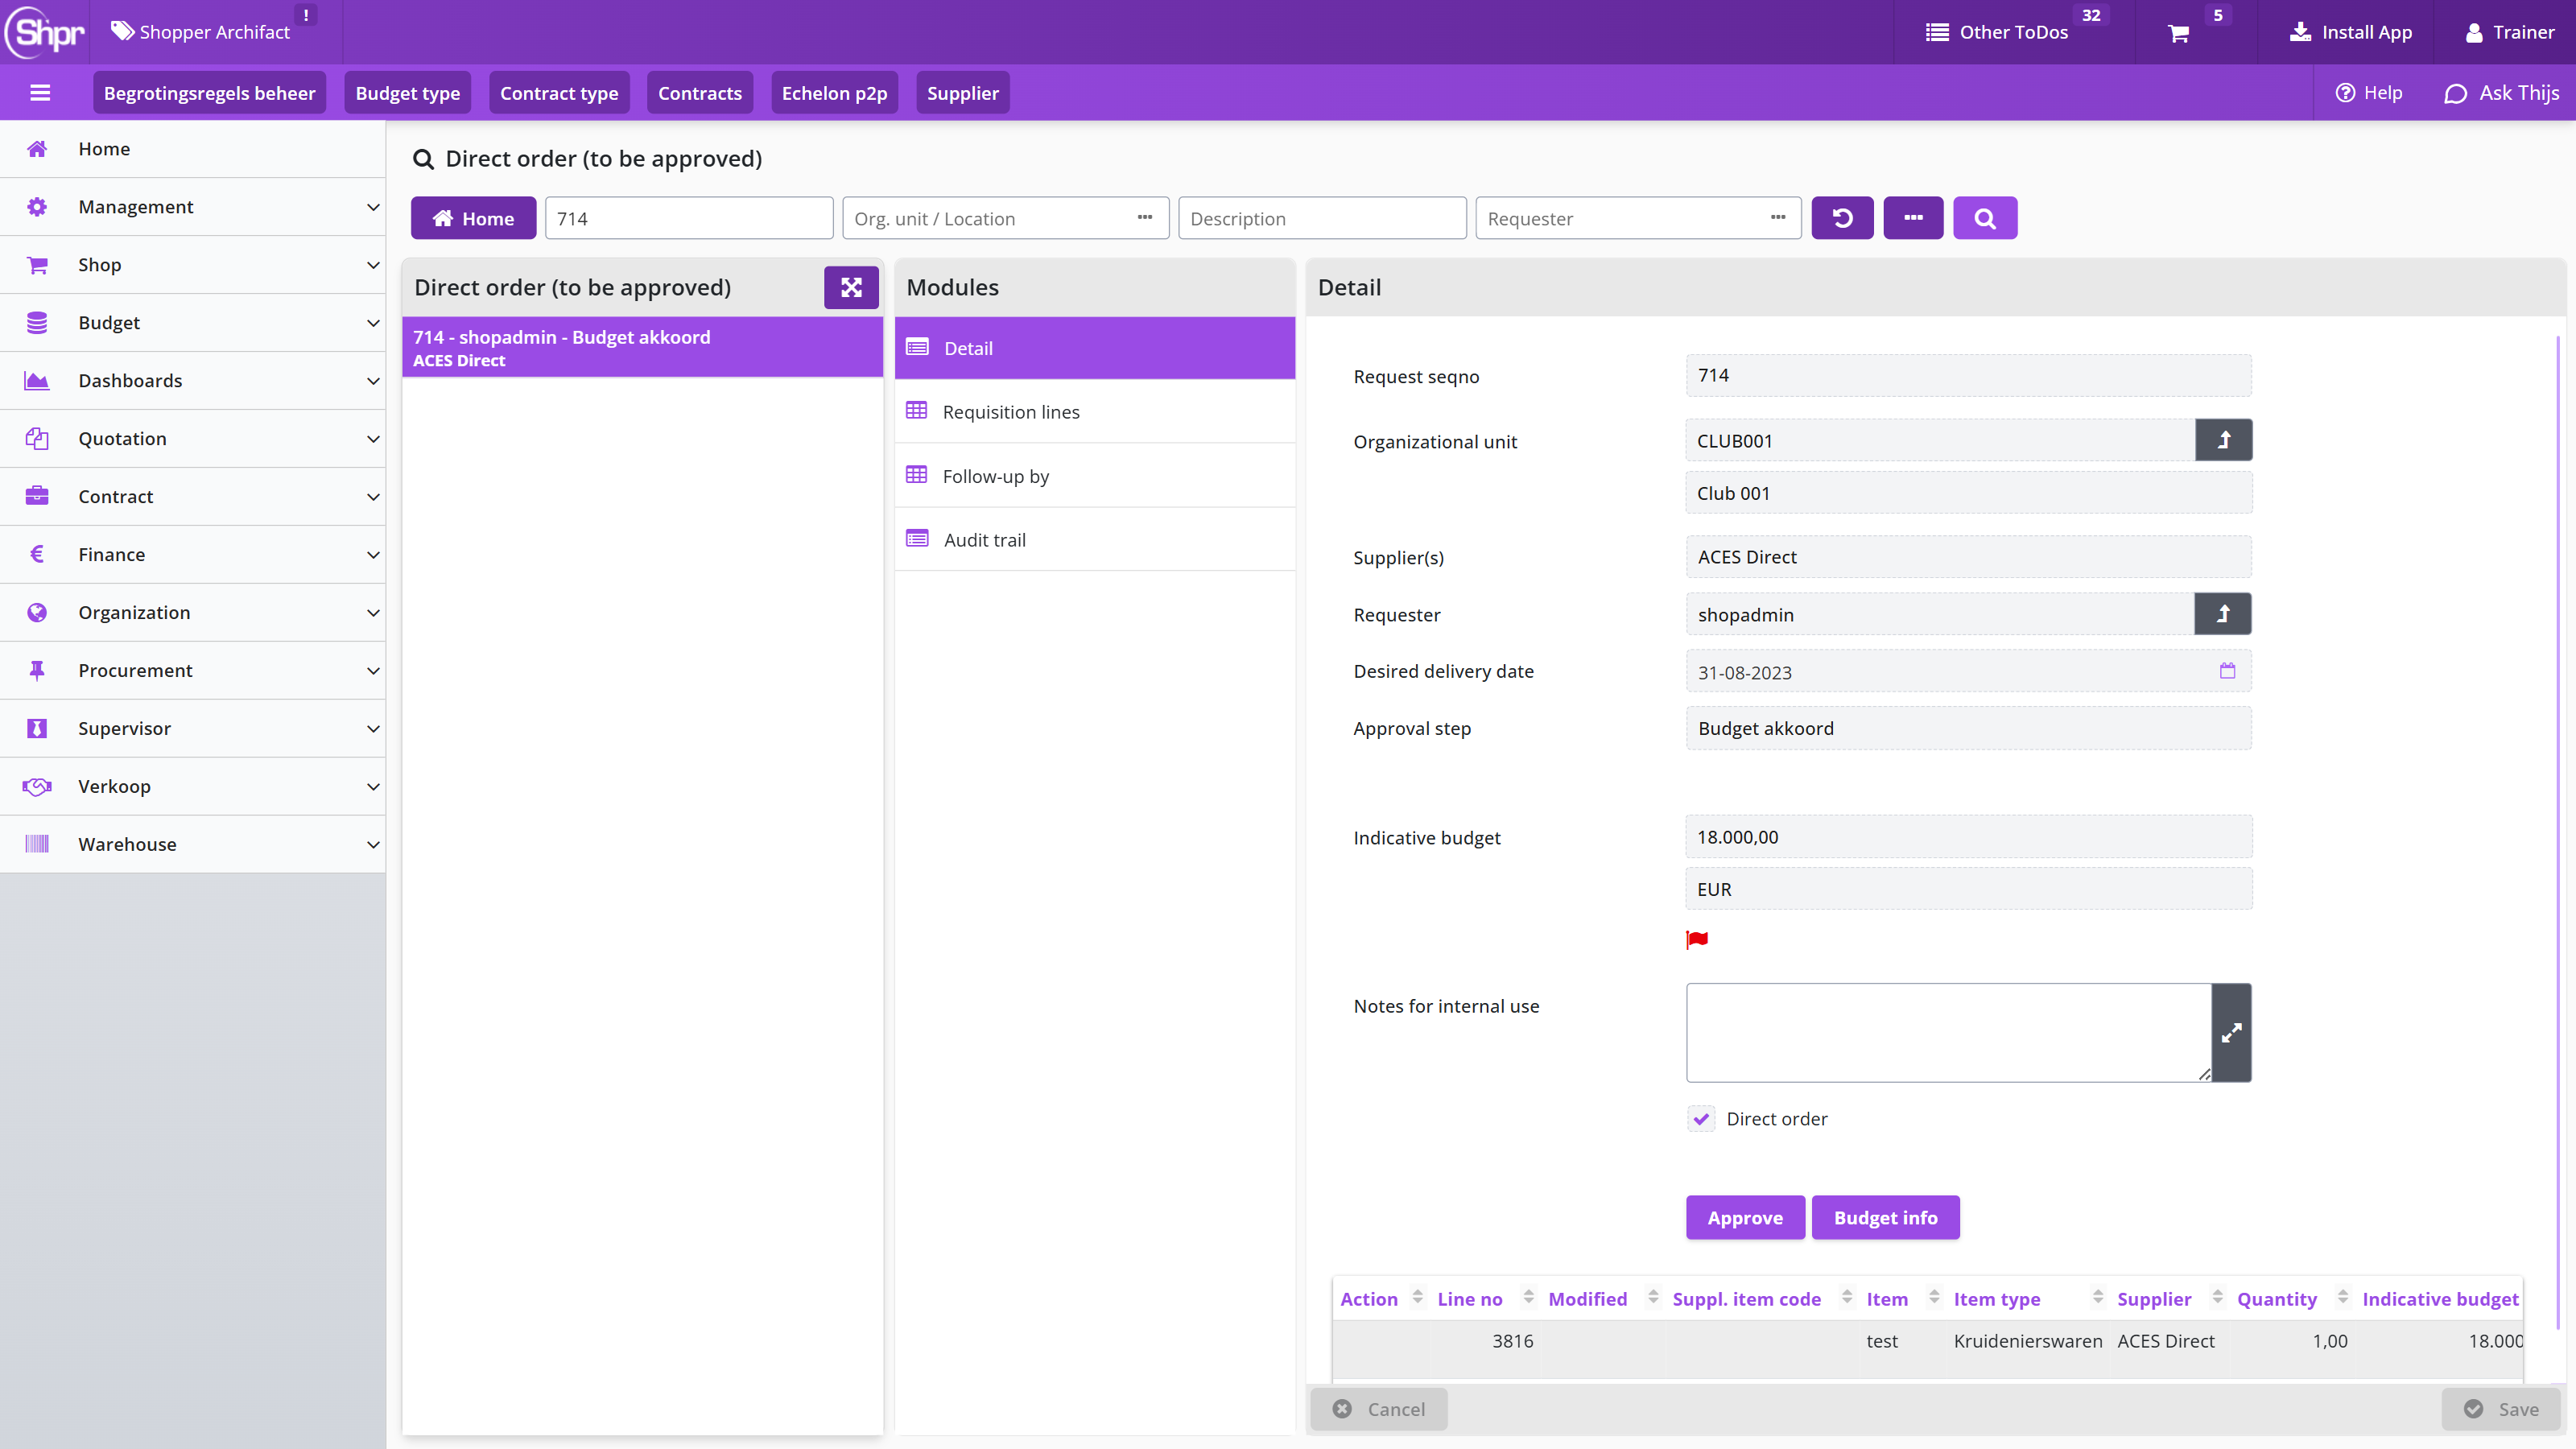2576x1449 pixels.
Task: Click the reset search icon button
Action: pos(1842,218)
